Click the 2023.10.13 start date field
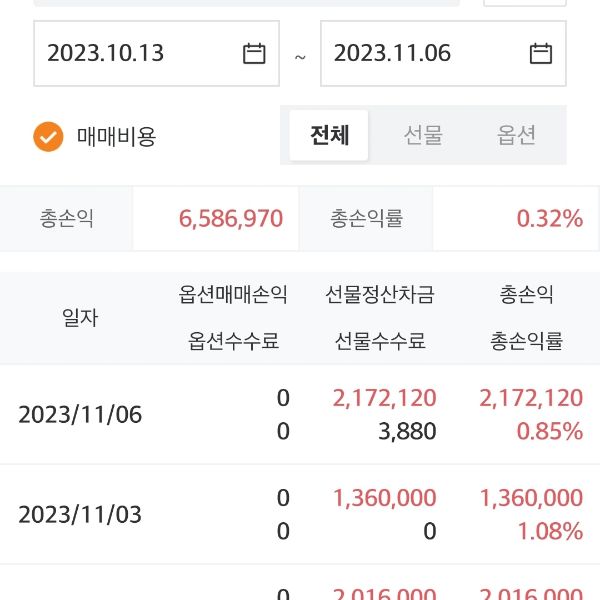This screenshot has width=600, height=600. [130, 53]
